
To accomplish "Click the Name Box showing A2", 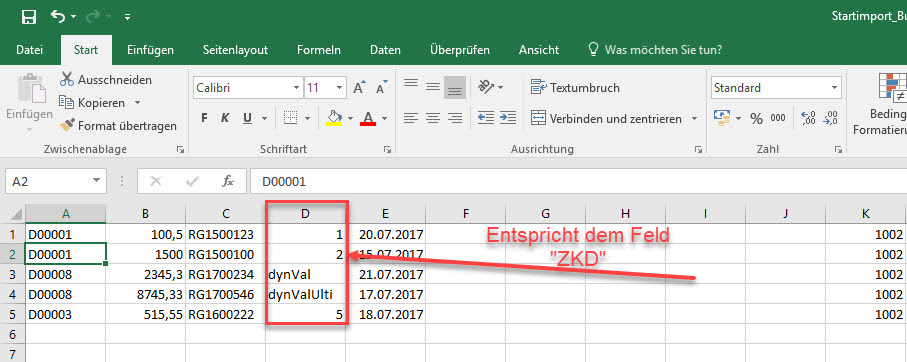I will (x=55, y=182).
